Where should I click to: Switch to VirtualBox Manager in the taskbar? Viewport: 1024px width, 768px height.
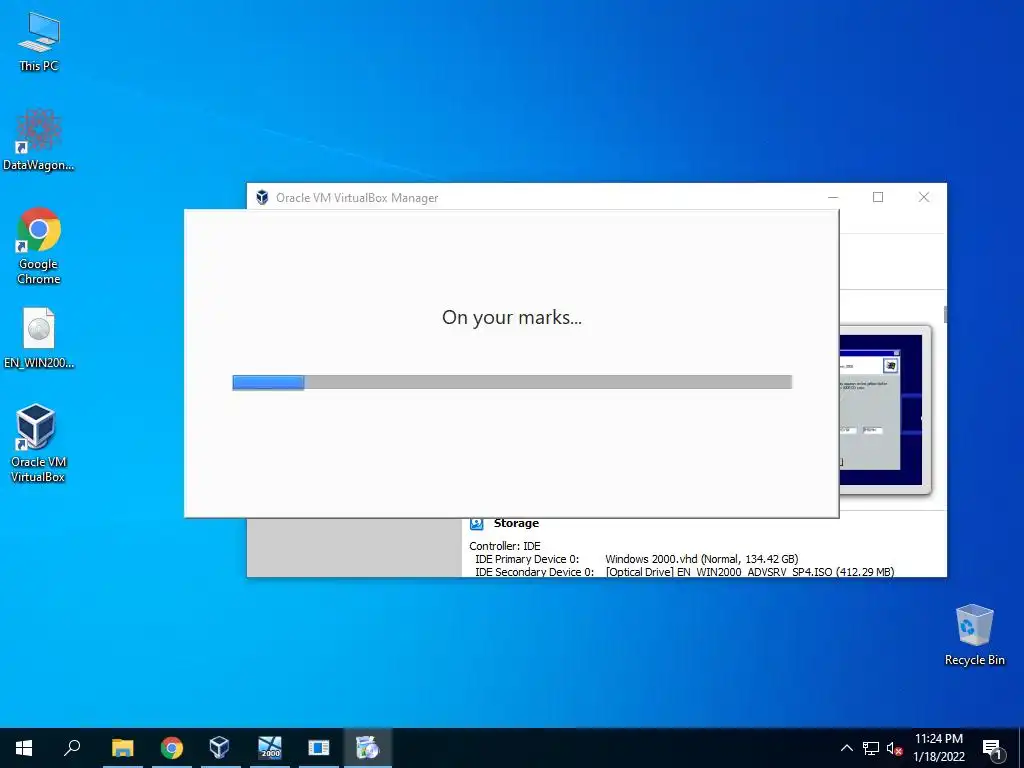(219, 748)
